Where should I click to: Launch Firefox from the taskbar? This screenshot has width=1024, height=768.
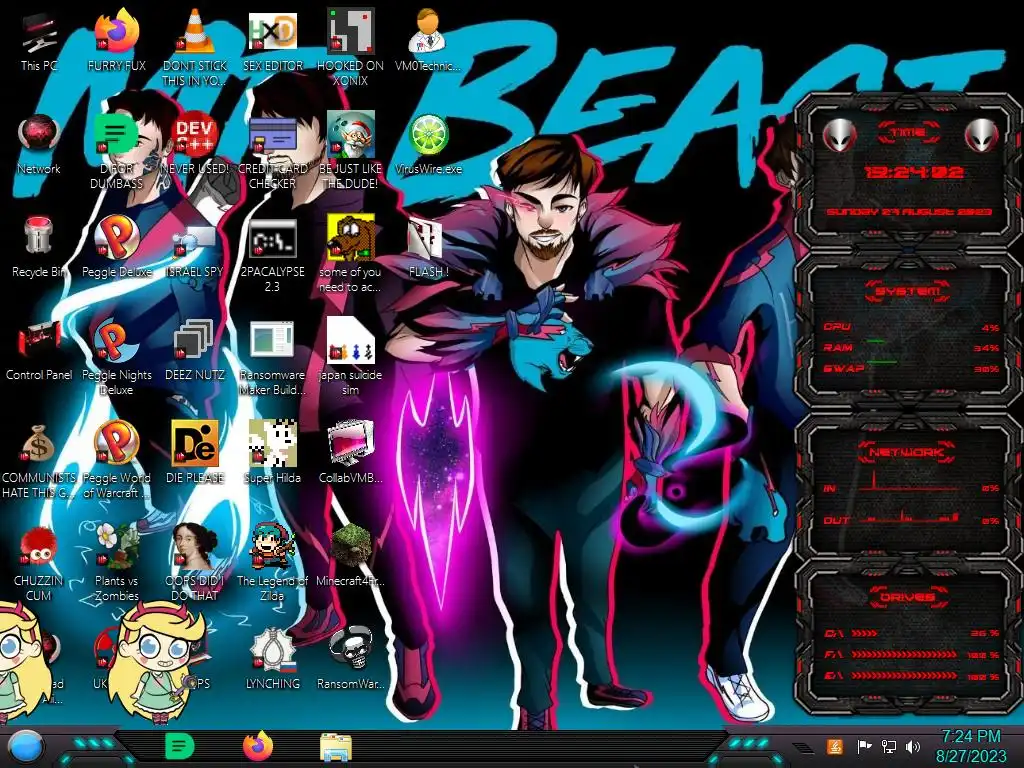257,746
